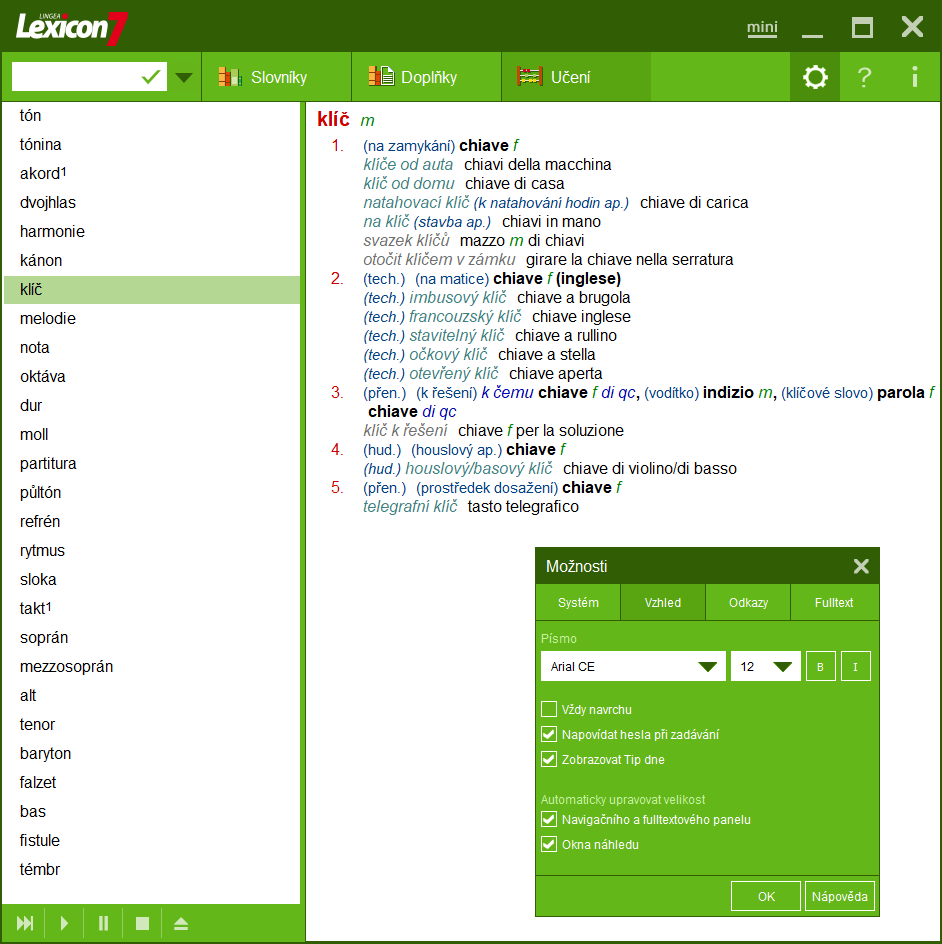Switch to mini mode
Image resolution: width=942 pixels, height=944 pixels.
click(x=762, y=28)
